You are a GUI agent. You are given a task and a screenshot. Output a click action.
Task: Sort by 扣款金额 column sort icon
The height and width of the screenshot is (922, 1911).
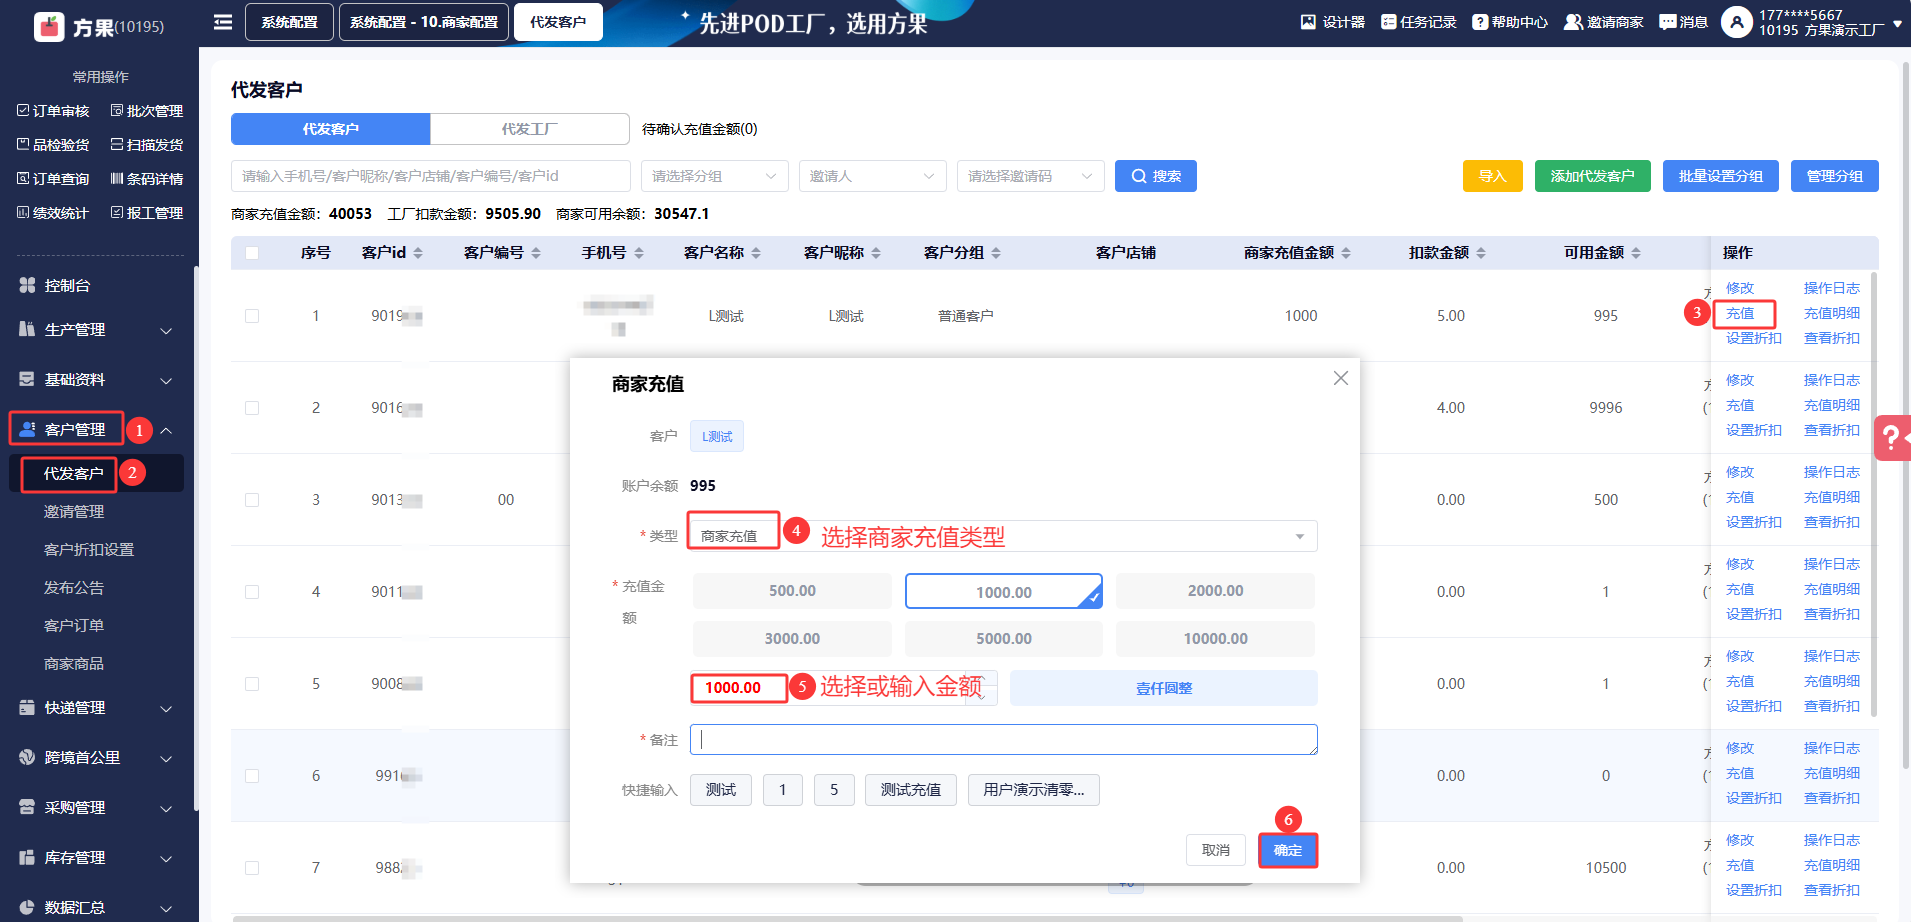click(1481, 253)
